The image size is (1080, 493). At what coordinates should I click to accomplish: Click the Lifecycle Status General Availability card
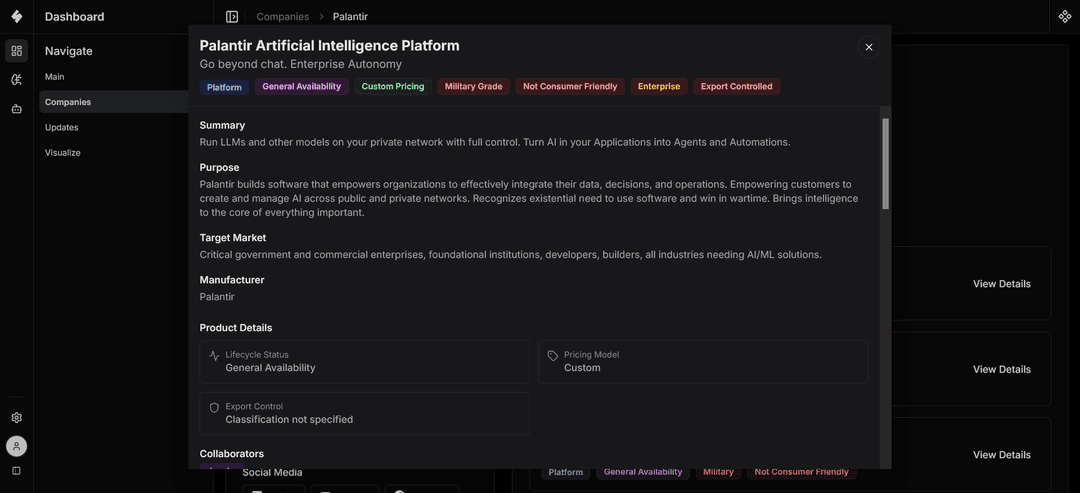[x=364, y=361]
